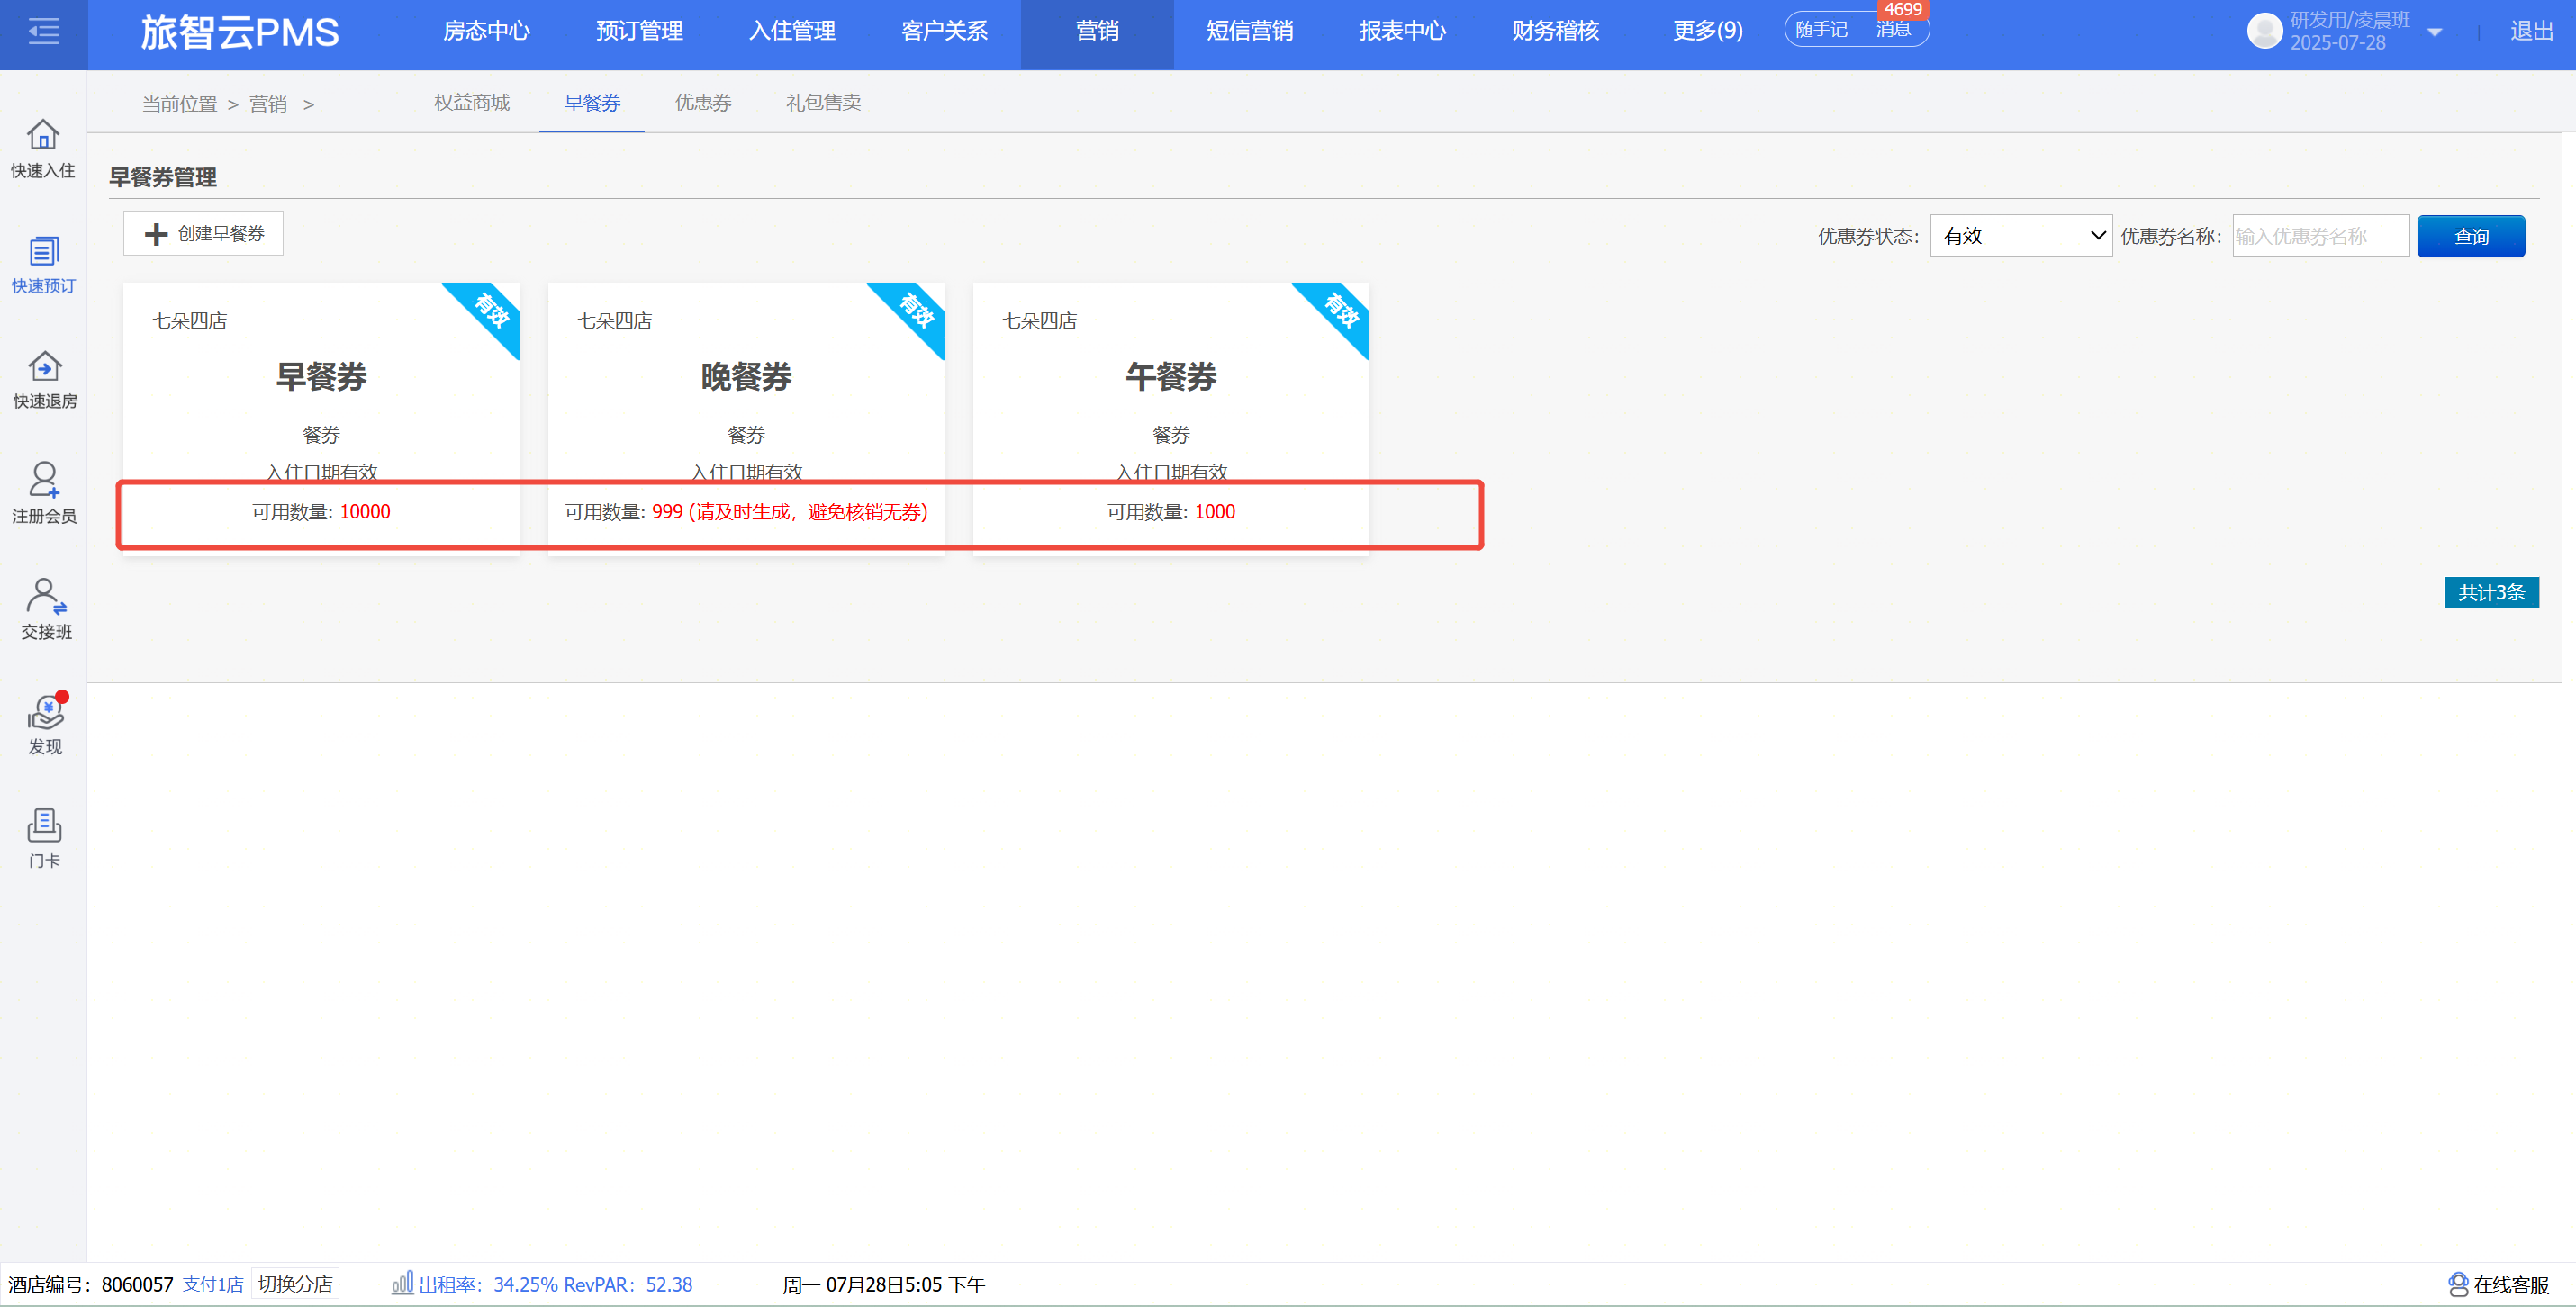Click 可用数量 1000 on 午餐券 card

[1171, 512]
